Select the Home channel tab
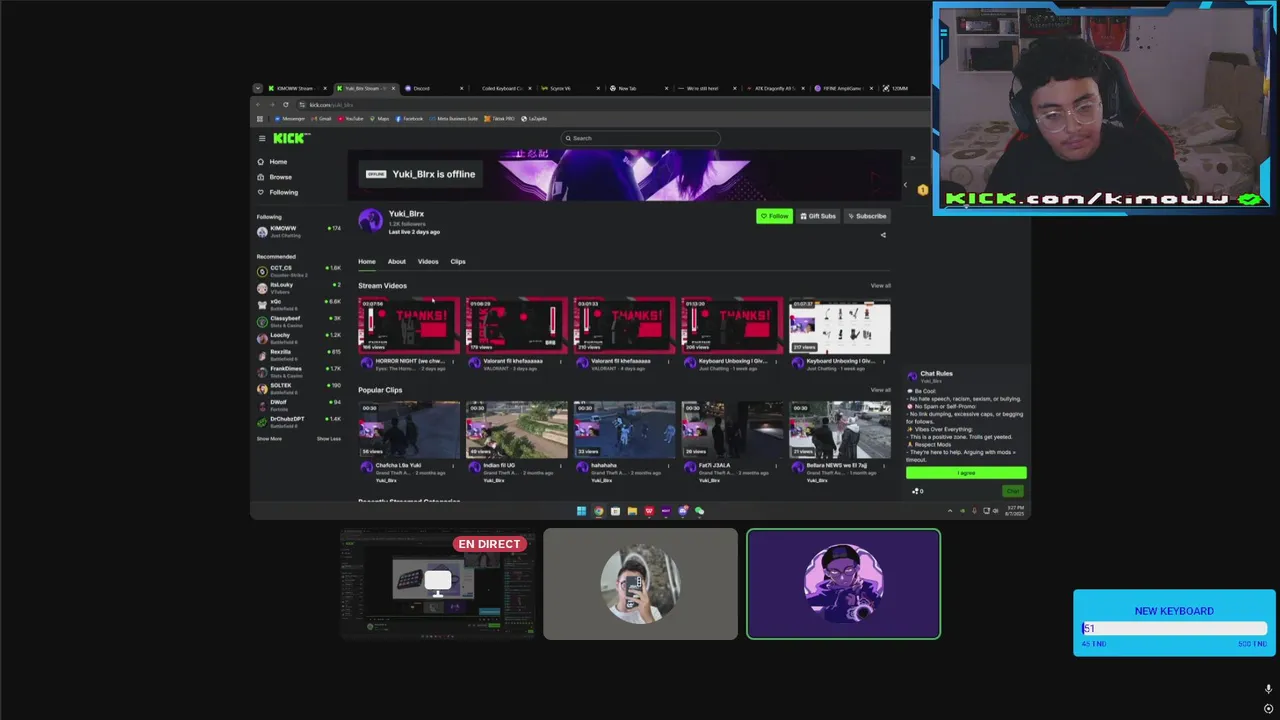1280x720 pixels. [x=367, y=262]
